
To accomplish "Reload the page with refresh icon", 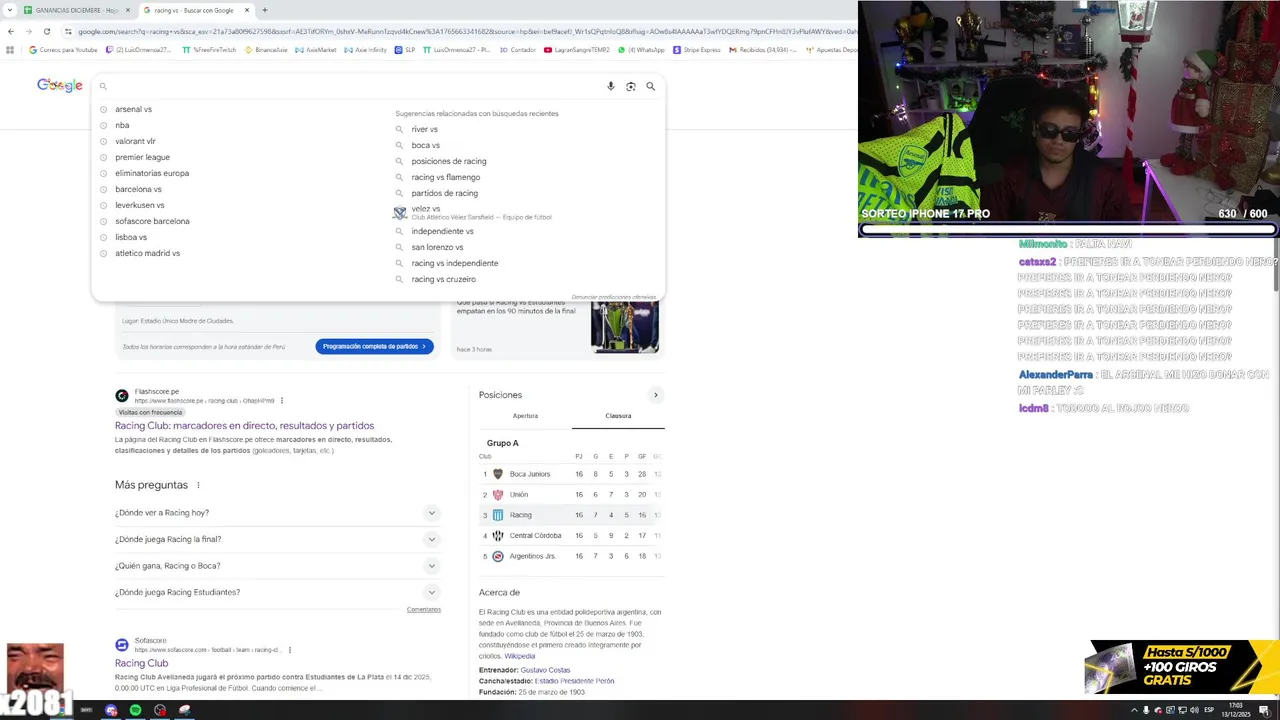I will tap(46, 31).
